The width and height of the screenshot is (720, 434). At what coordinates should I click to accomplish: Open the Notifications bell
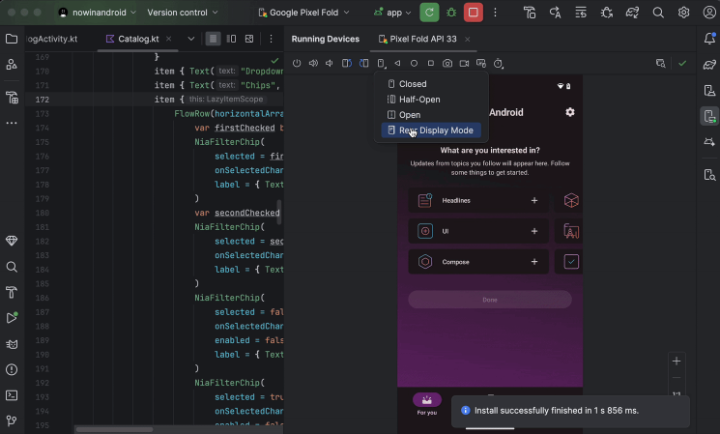tap(709, 39)
